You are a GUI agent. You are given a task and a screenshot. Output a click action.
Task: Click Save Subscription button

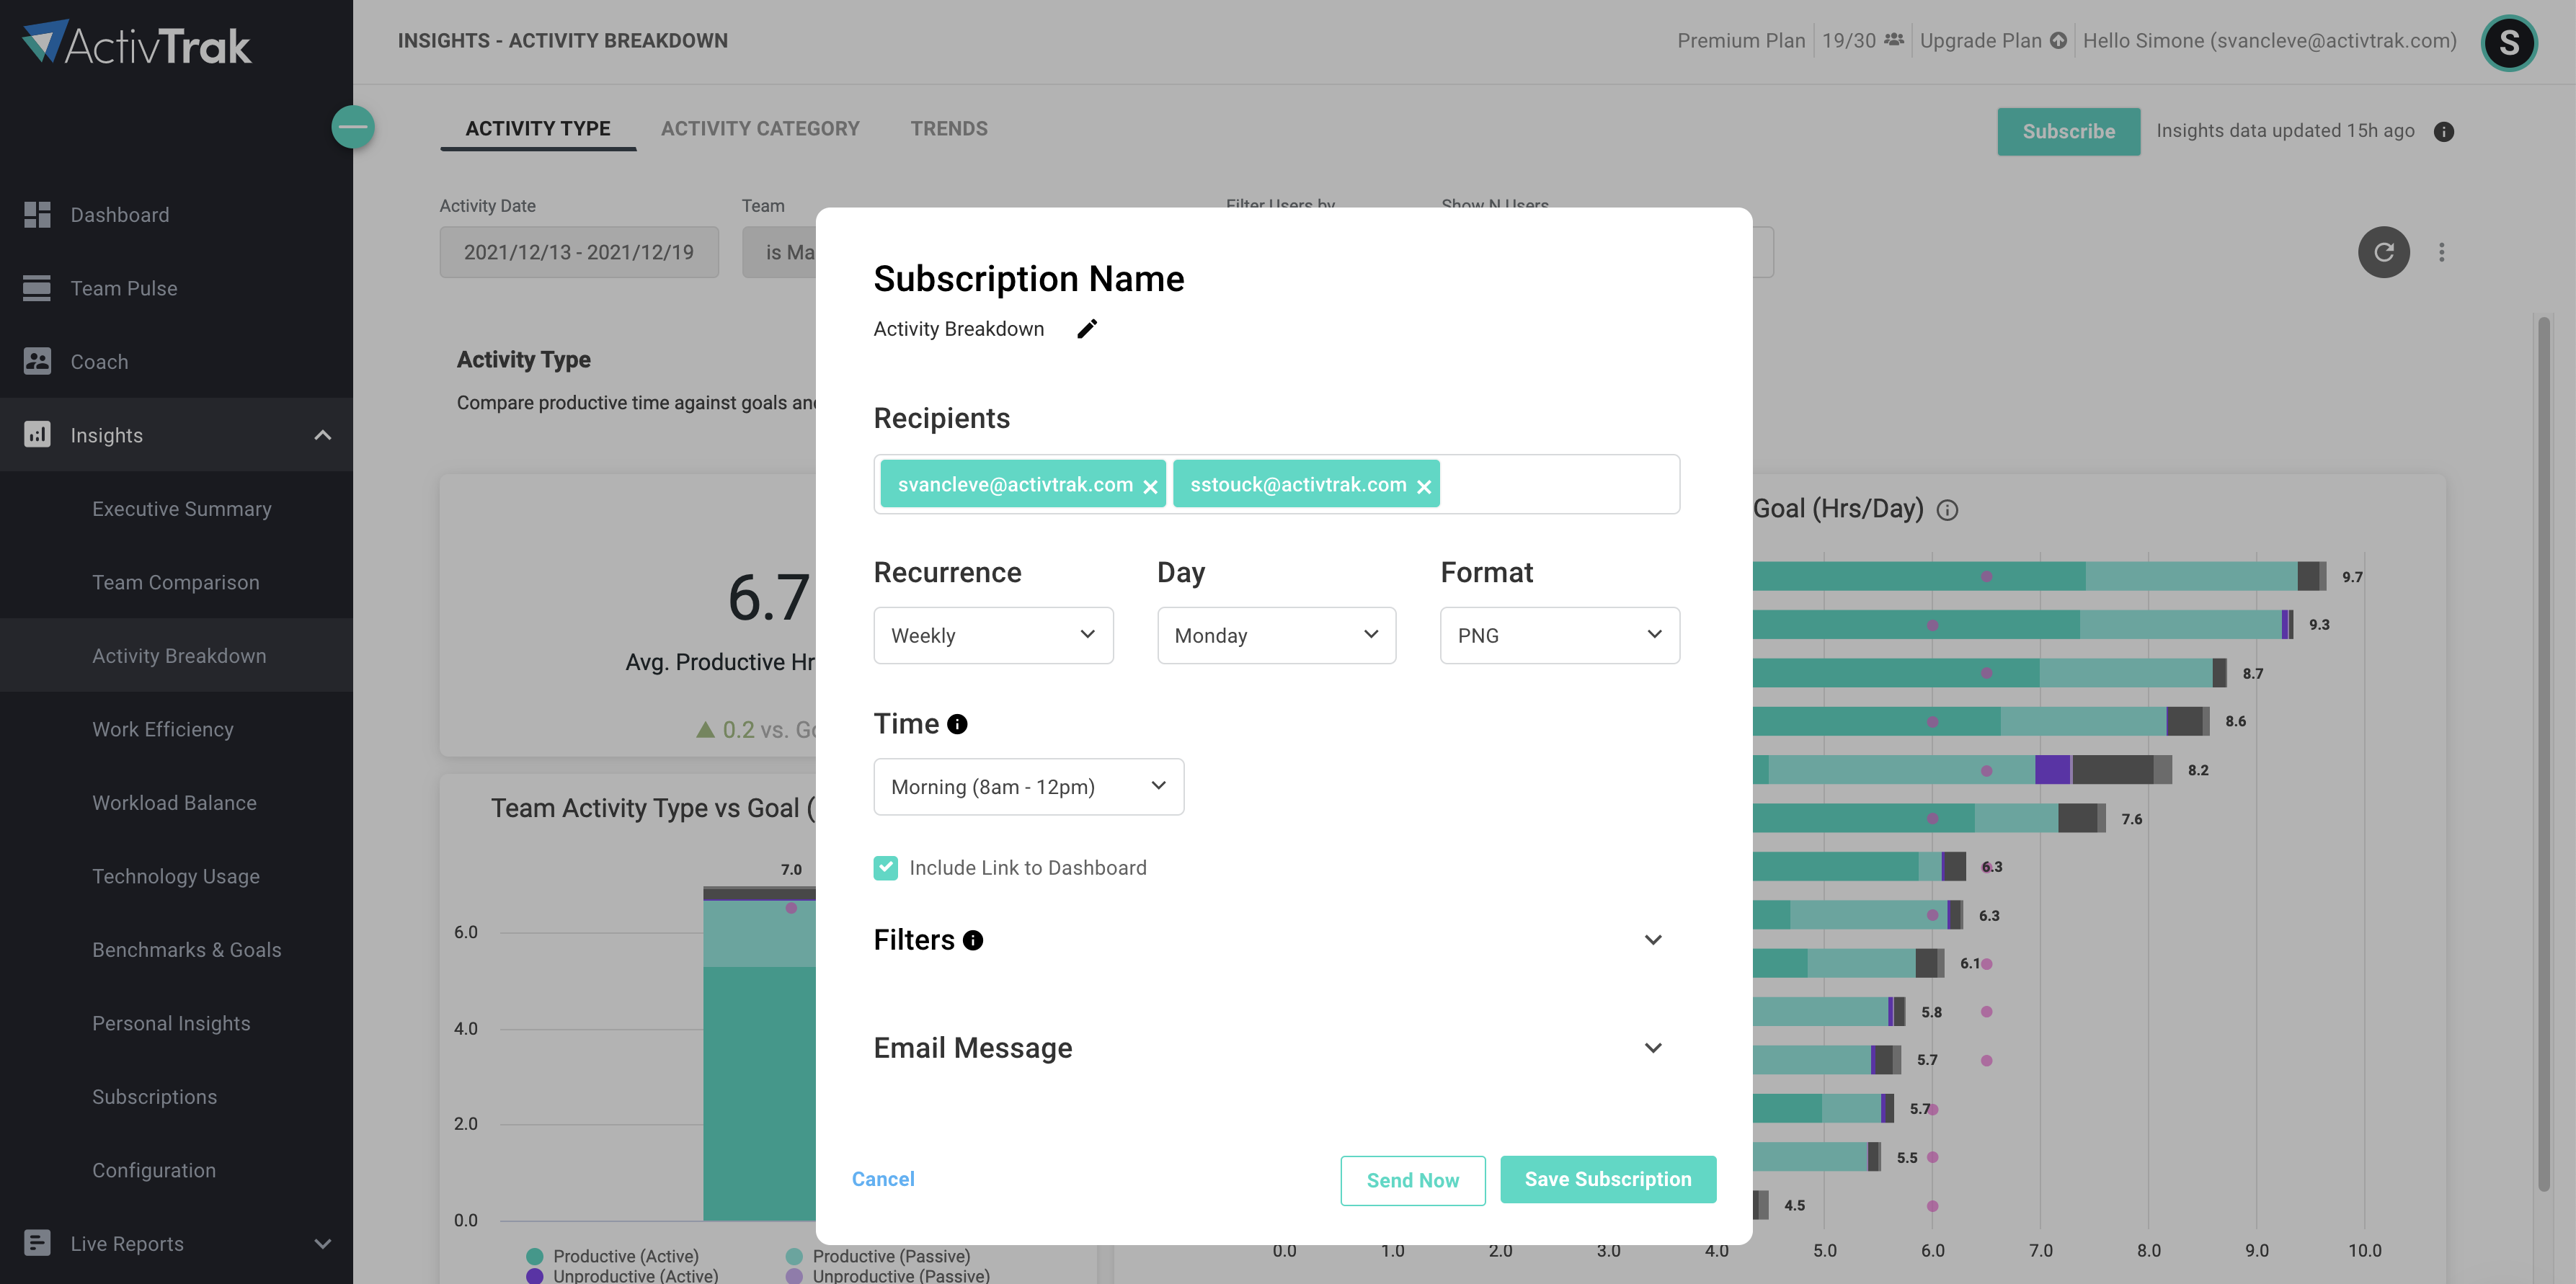(1608, 1179)
